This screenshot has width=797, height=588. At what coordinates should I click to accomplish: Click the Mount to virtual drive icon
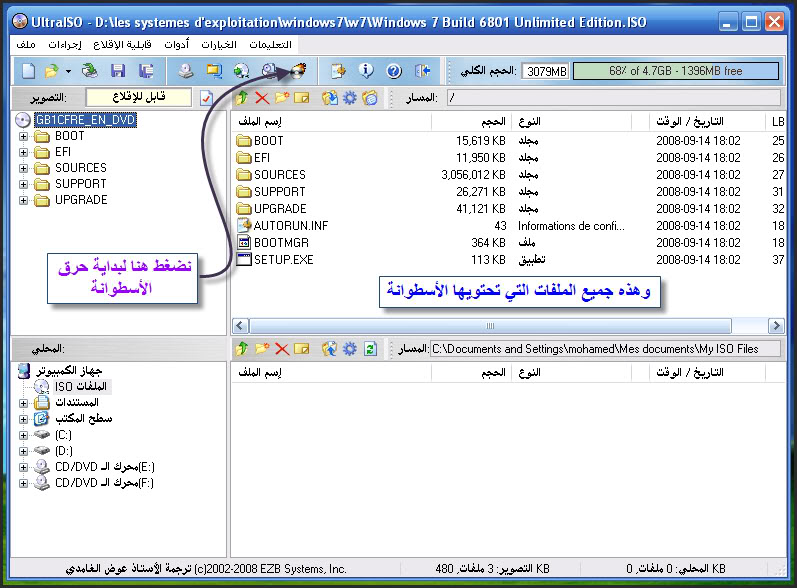[269, 71]
